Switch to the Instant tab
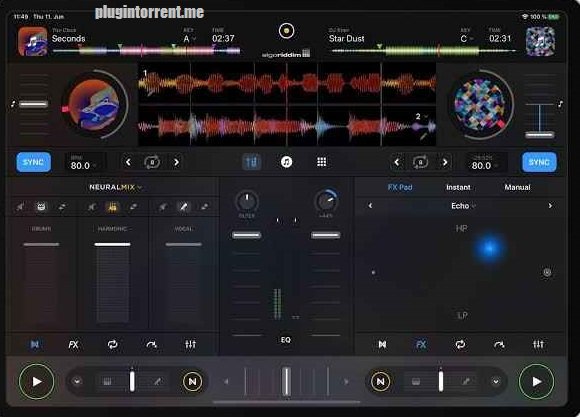 coord(458,187)
